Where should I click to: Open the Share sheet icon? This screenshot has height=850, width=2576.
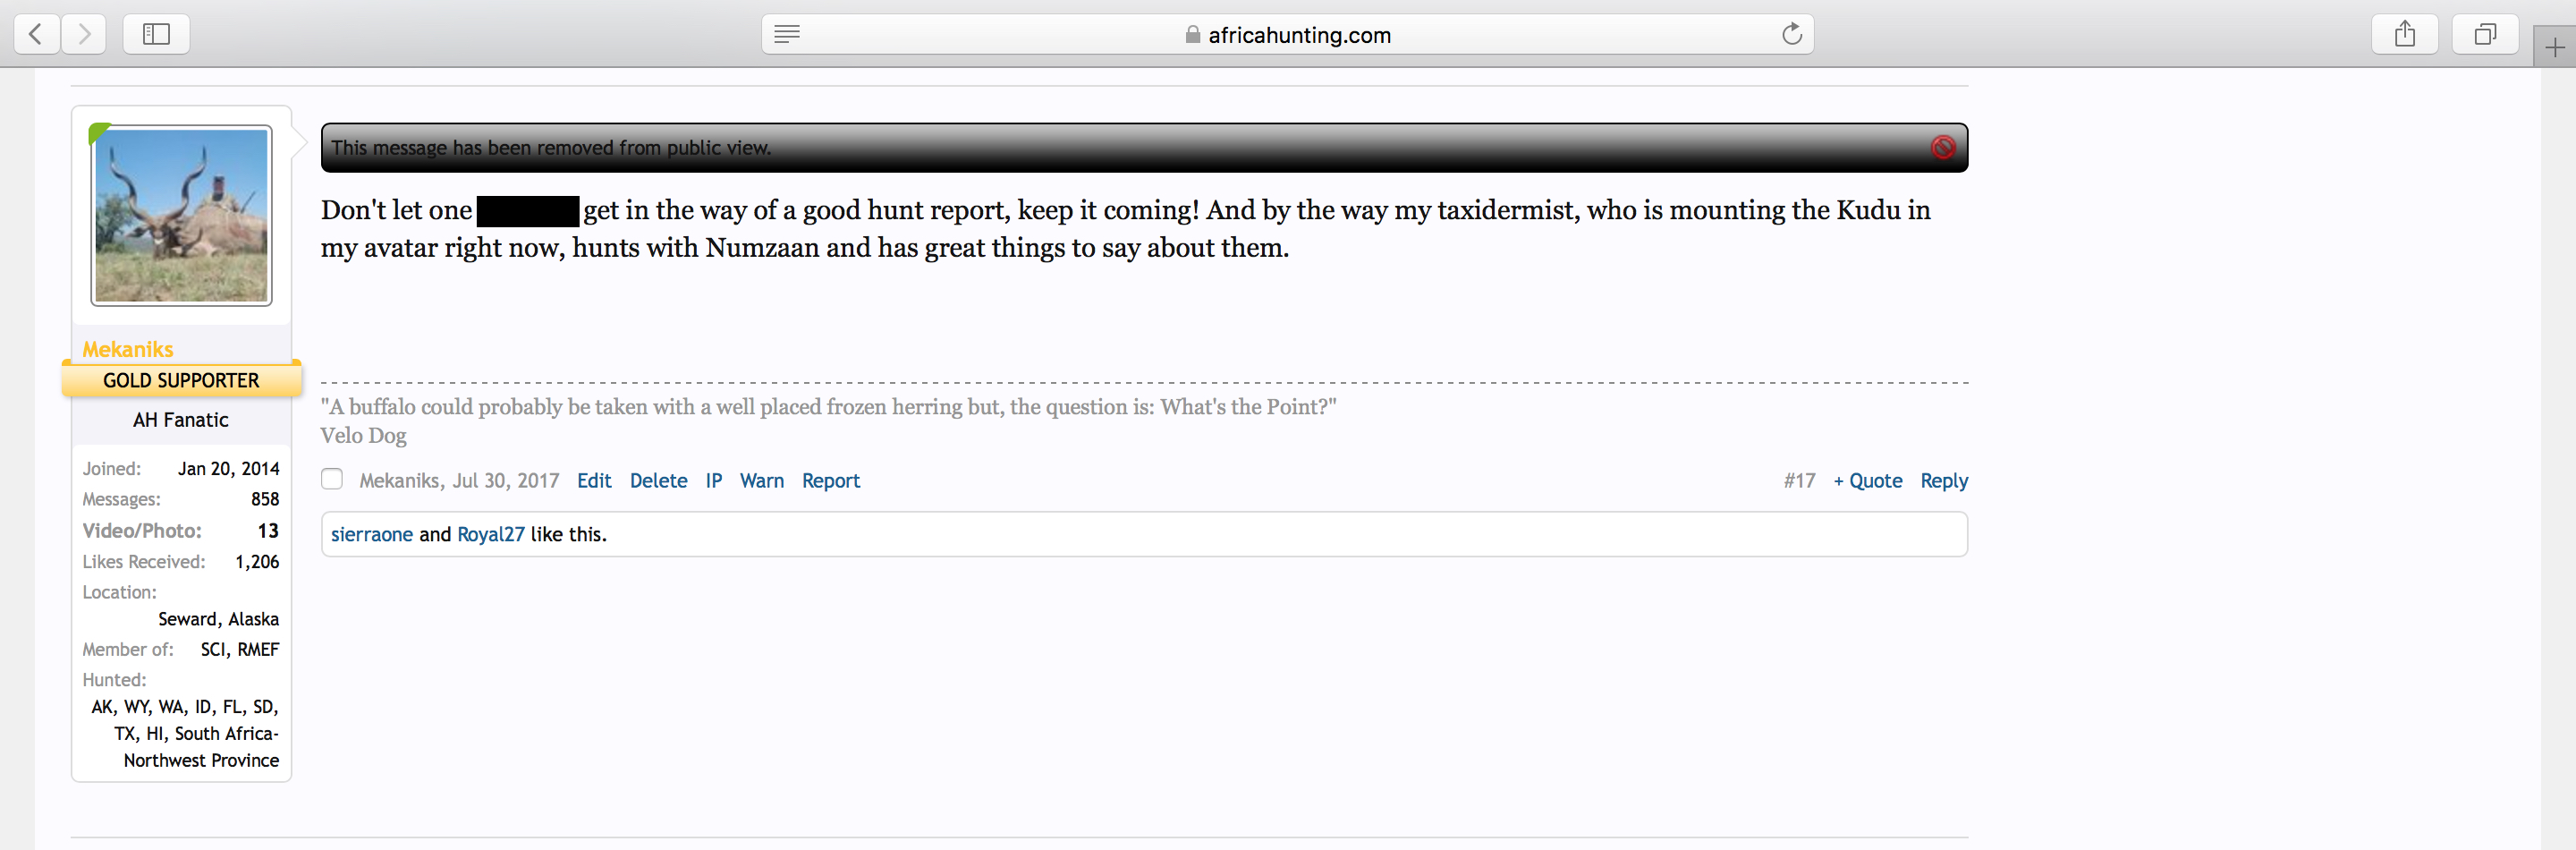pos(2404,34)
